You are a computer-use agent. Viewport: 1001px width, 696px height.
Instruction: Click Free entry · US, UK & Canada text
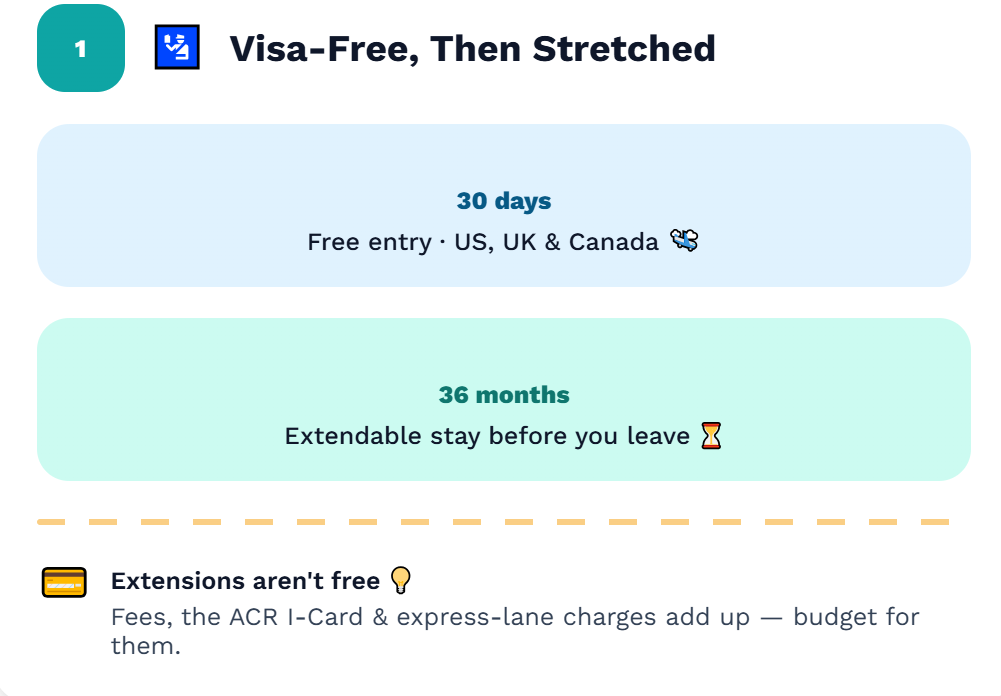coord(483,242)
